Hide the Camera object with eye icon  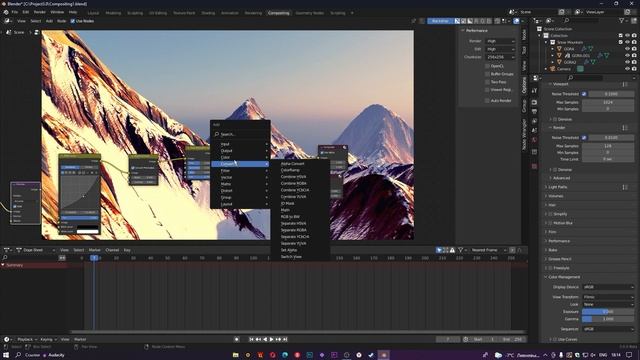click(627, 69)
